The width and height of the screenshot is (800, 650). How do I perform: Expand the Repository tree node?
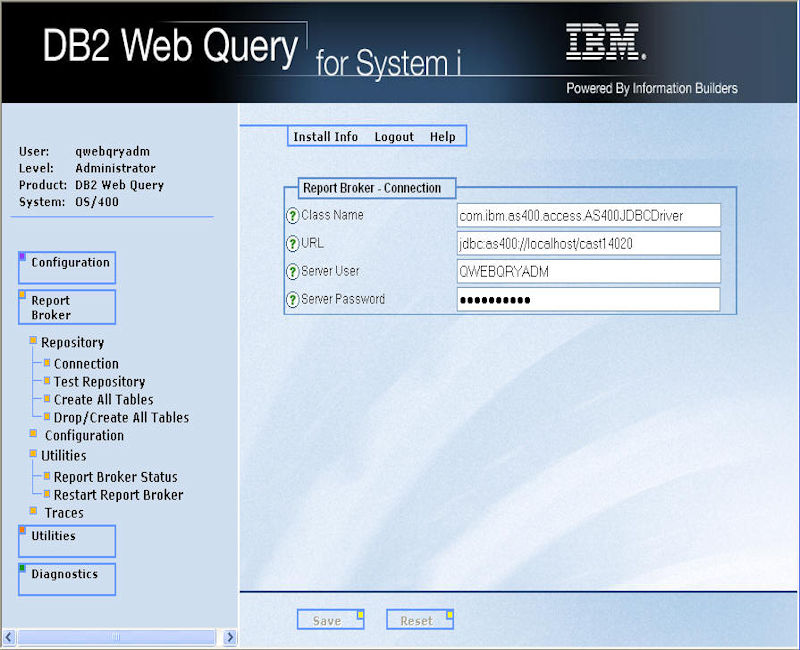[x=33, y=340]
